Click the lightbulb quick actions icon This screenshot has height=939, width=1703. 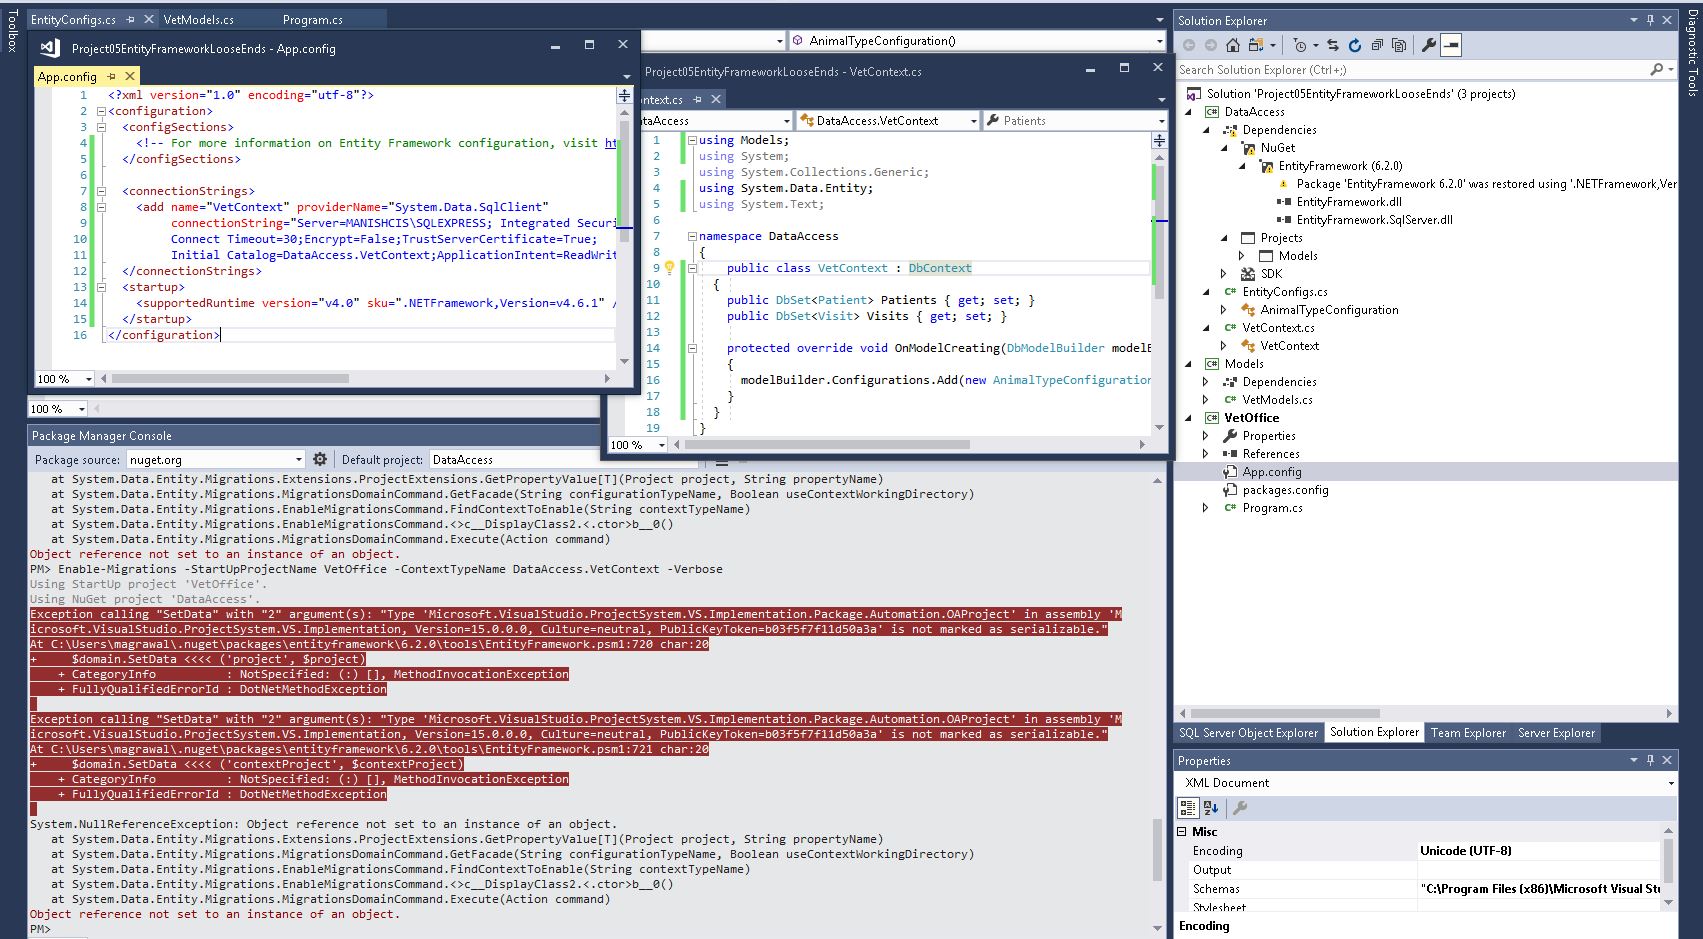coord(670,268)
